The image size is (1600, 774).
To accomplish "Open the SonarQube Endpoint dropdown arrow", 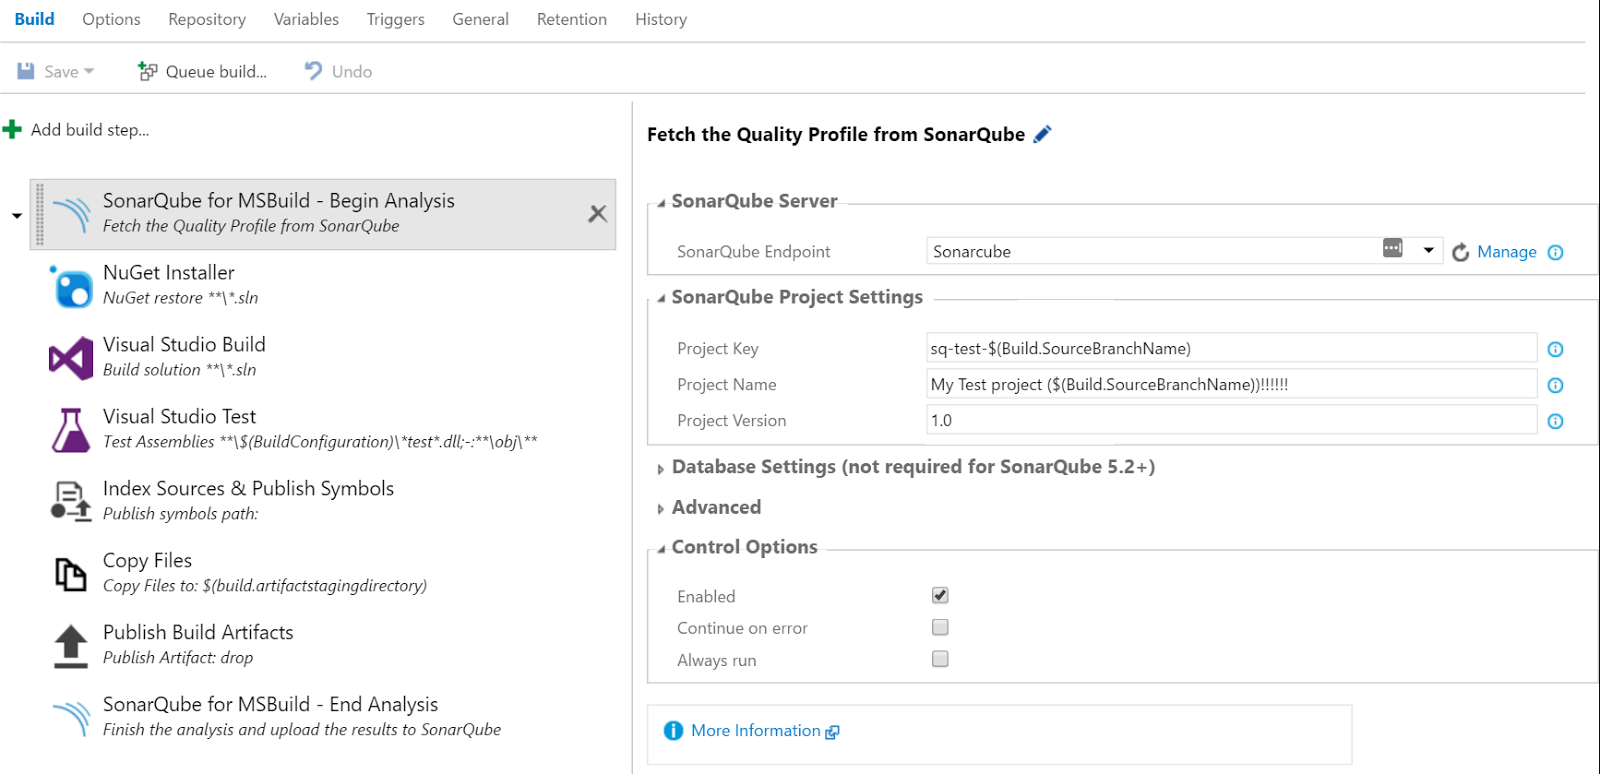I will click(1428, 250).
